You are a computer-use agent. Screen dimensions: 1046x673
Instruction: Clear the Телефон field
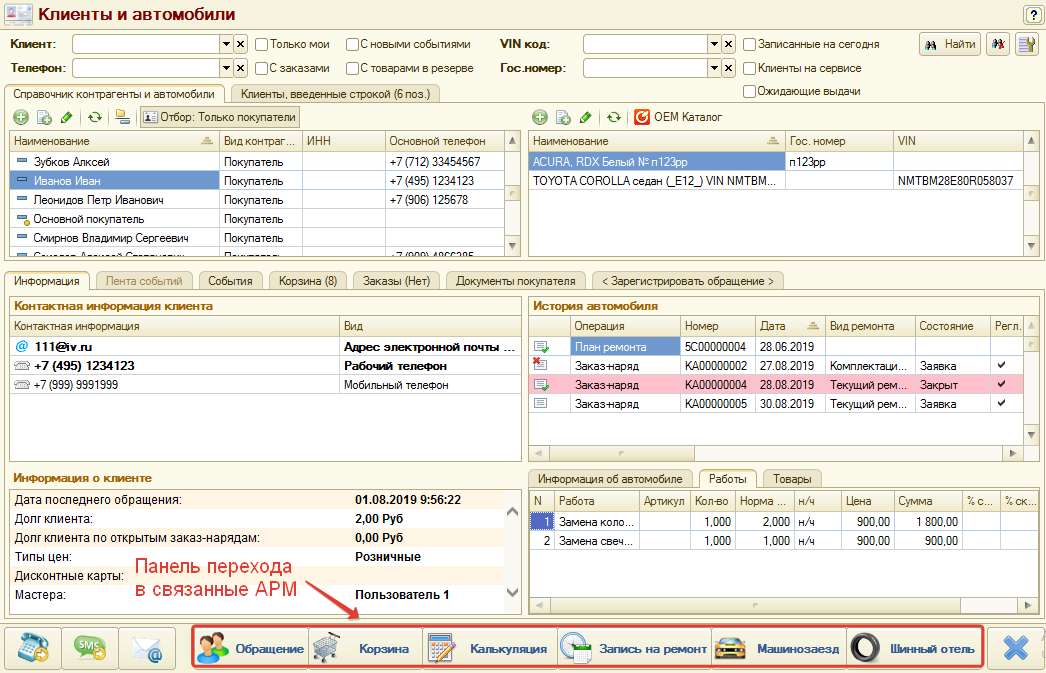pyautogui.click(x=240, y=68)
